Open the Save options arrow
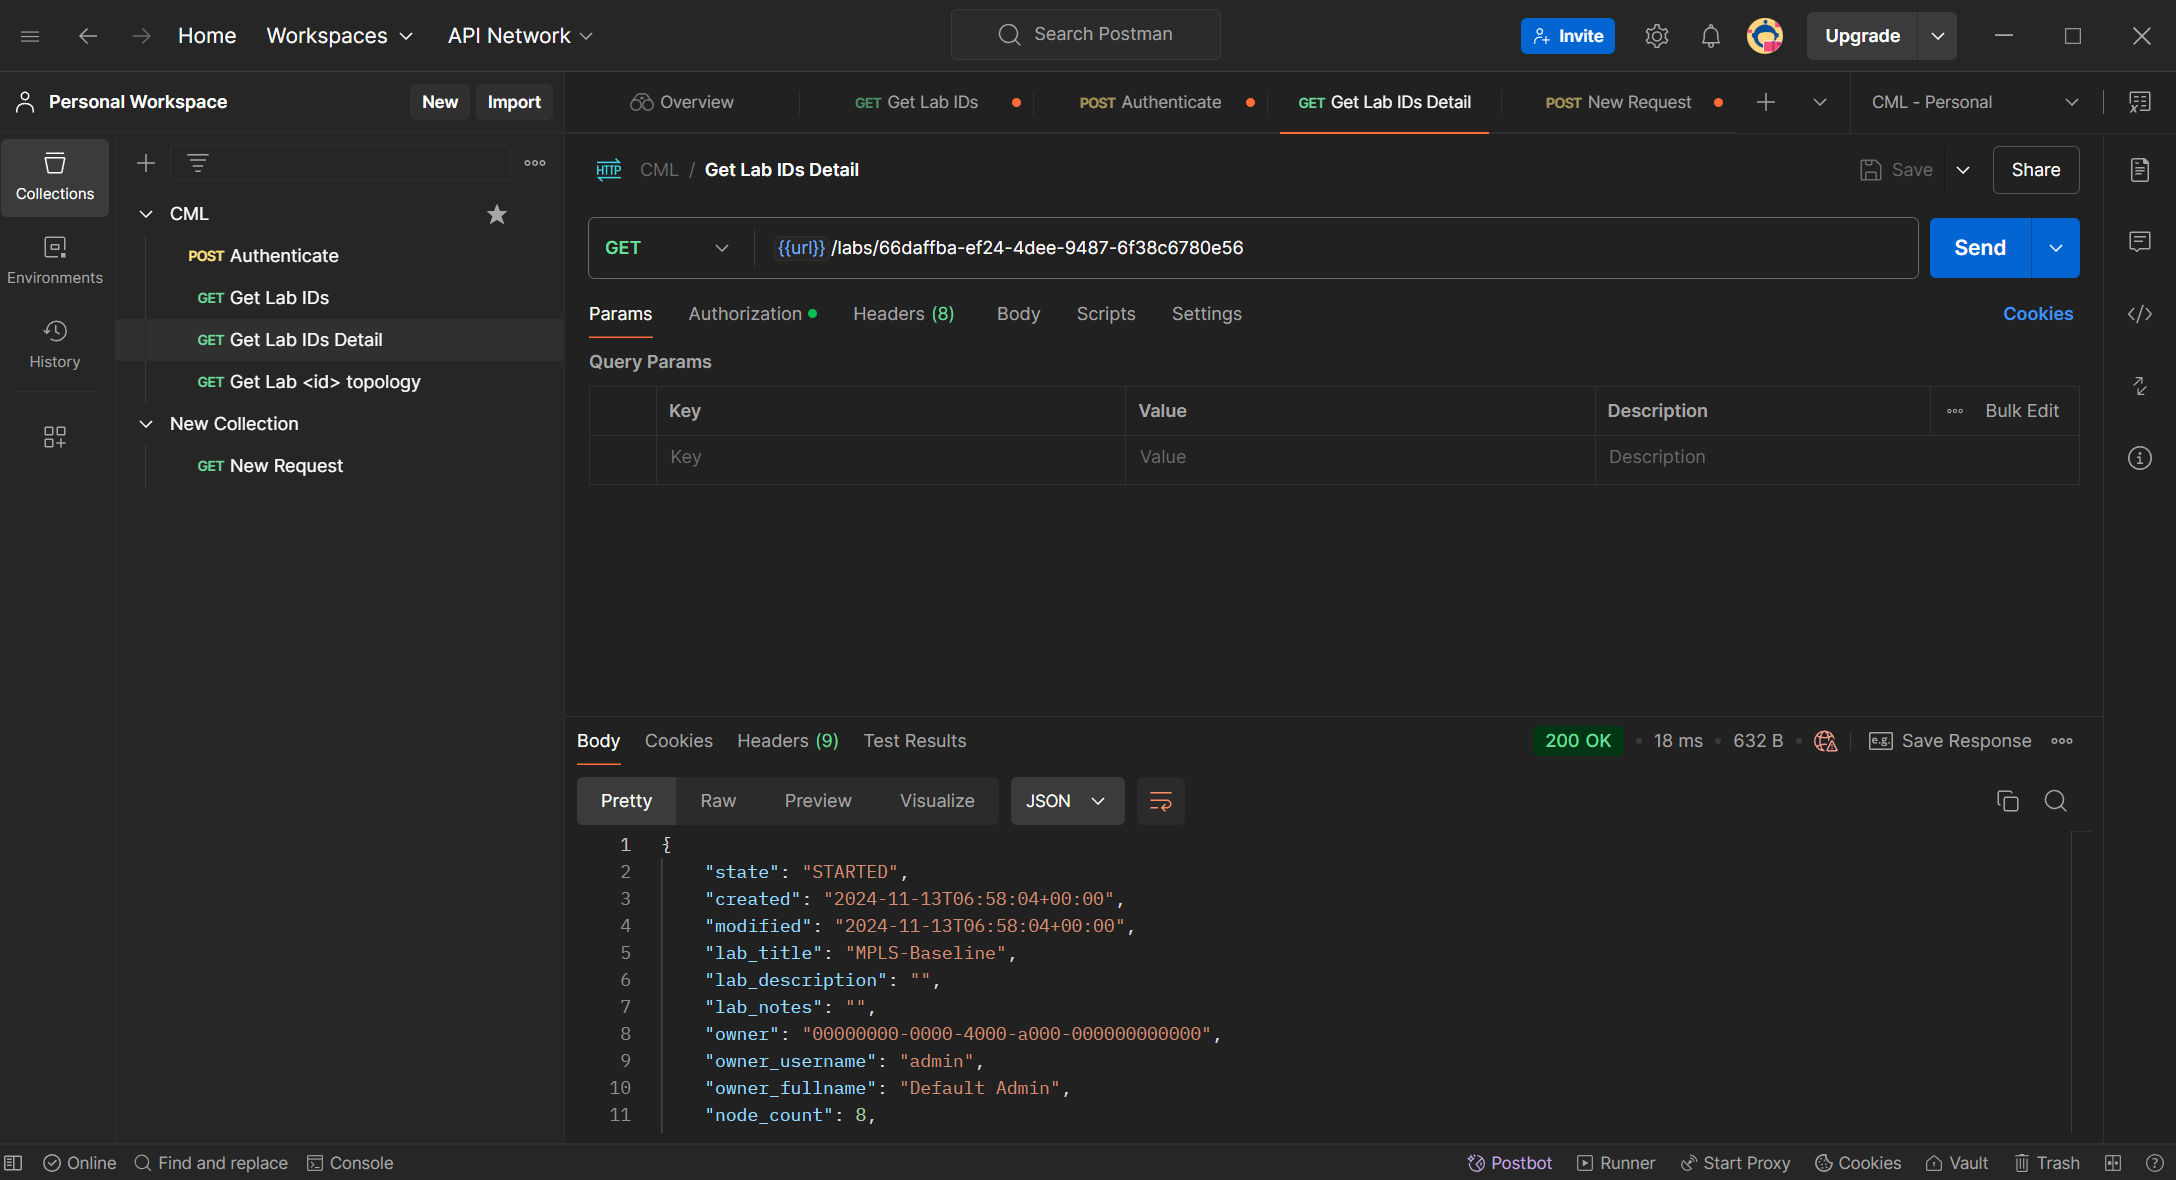The height and width of the screenshot is (1180, 2176). click(1963, 170)
